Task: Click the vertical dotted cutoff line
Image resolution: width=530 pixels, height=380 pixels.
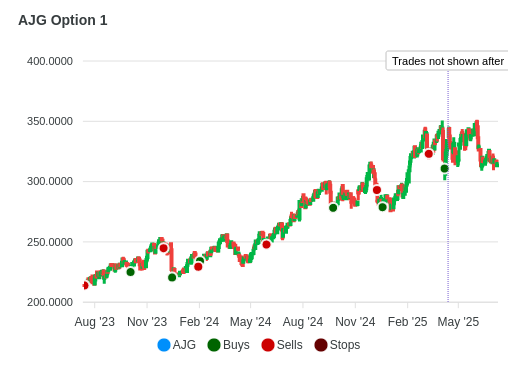Action: tap(448, 237)
